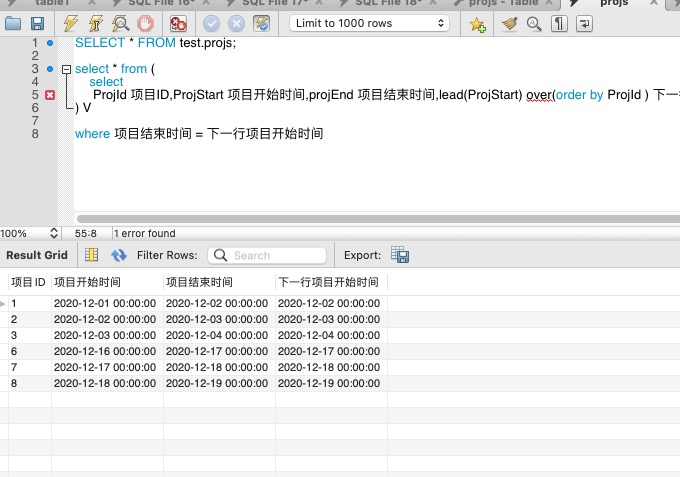Click 2020-12-01 00:00:00 start time cell
This screenshot has width=680, height=477.
click(107, 304)
